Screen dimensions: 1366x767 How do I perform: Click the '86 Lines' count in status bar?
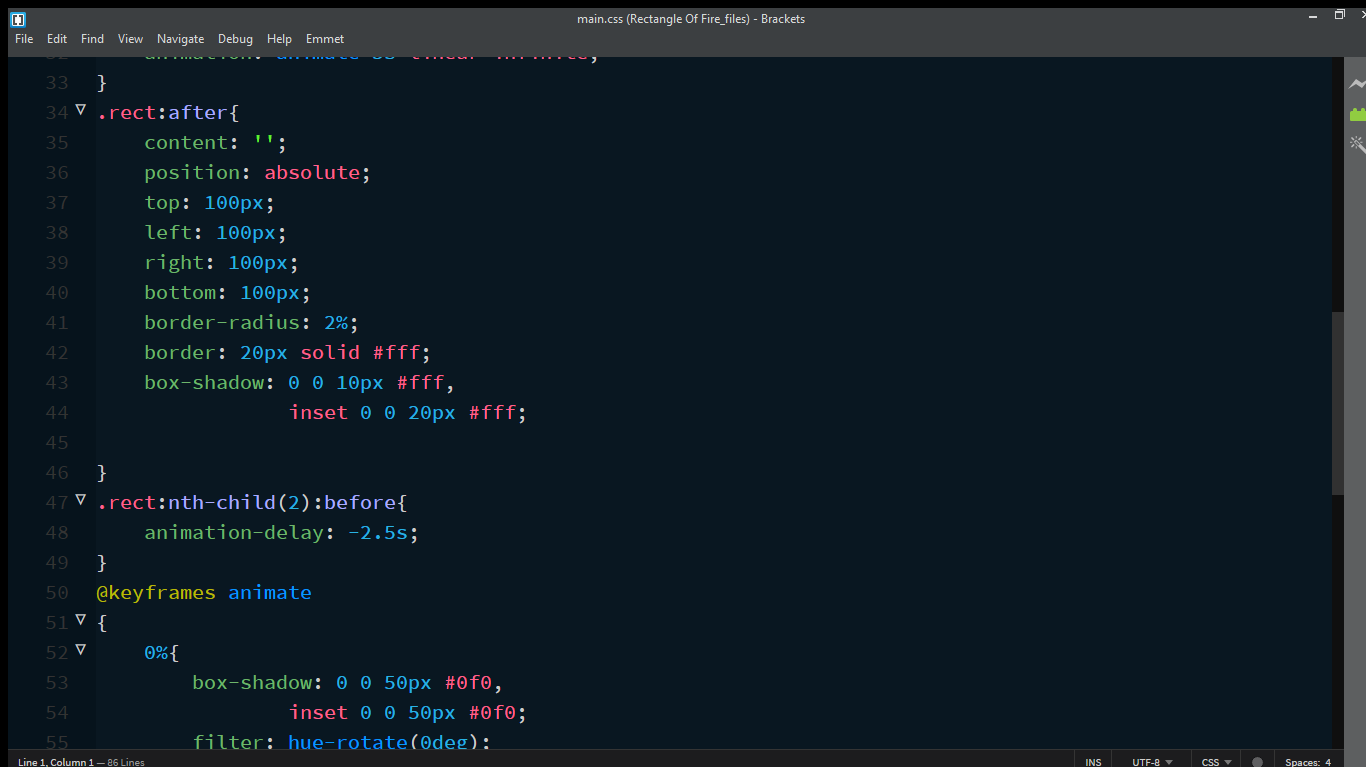[126, 762]
